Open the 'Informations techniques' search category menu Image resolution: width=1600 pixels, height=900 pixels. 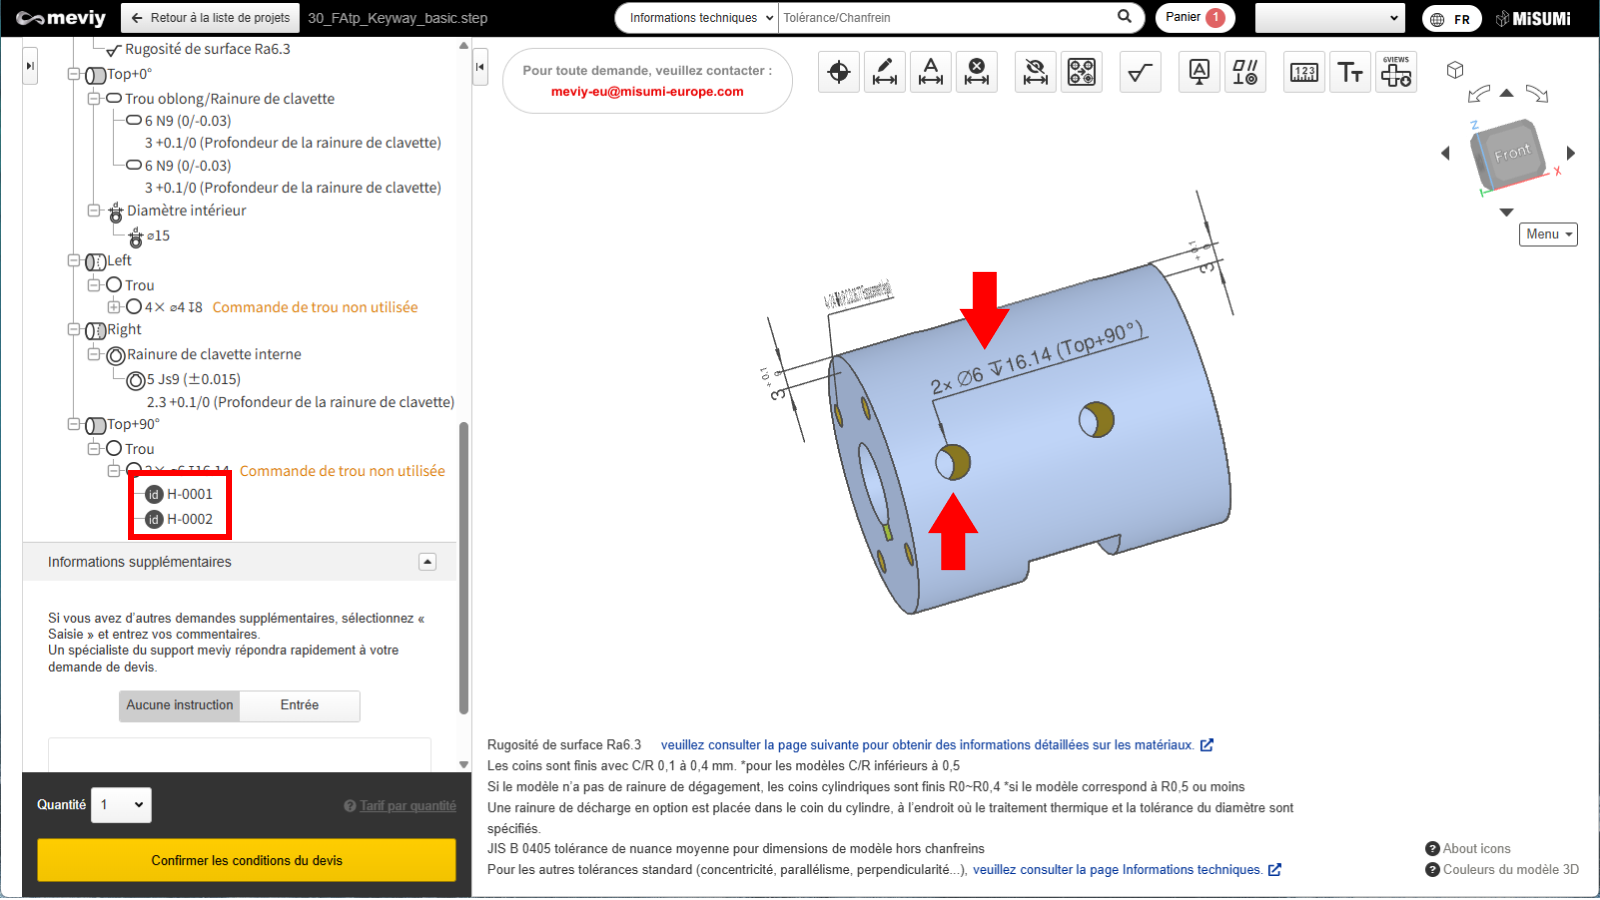[x=698, y=18]
